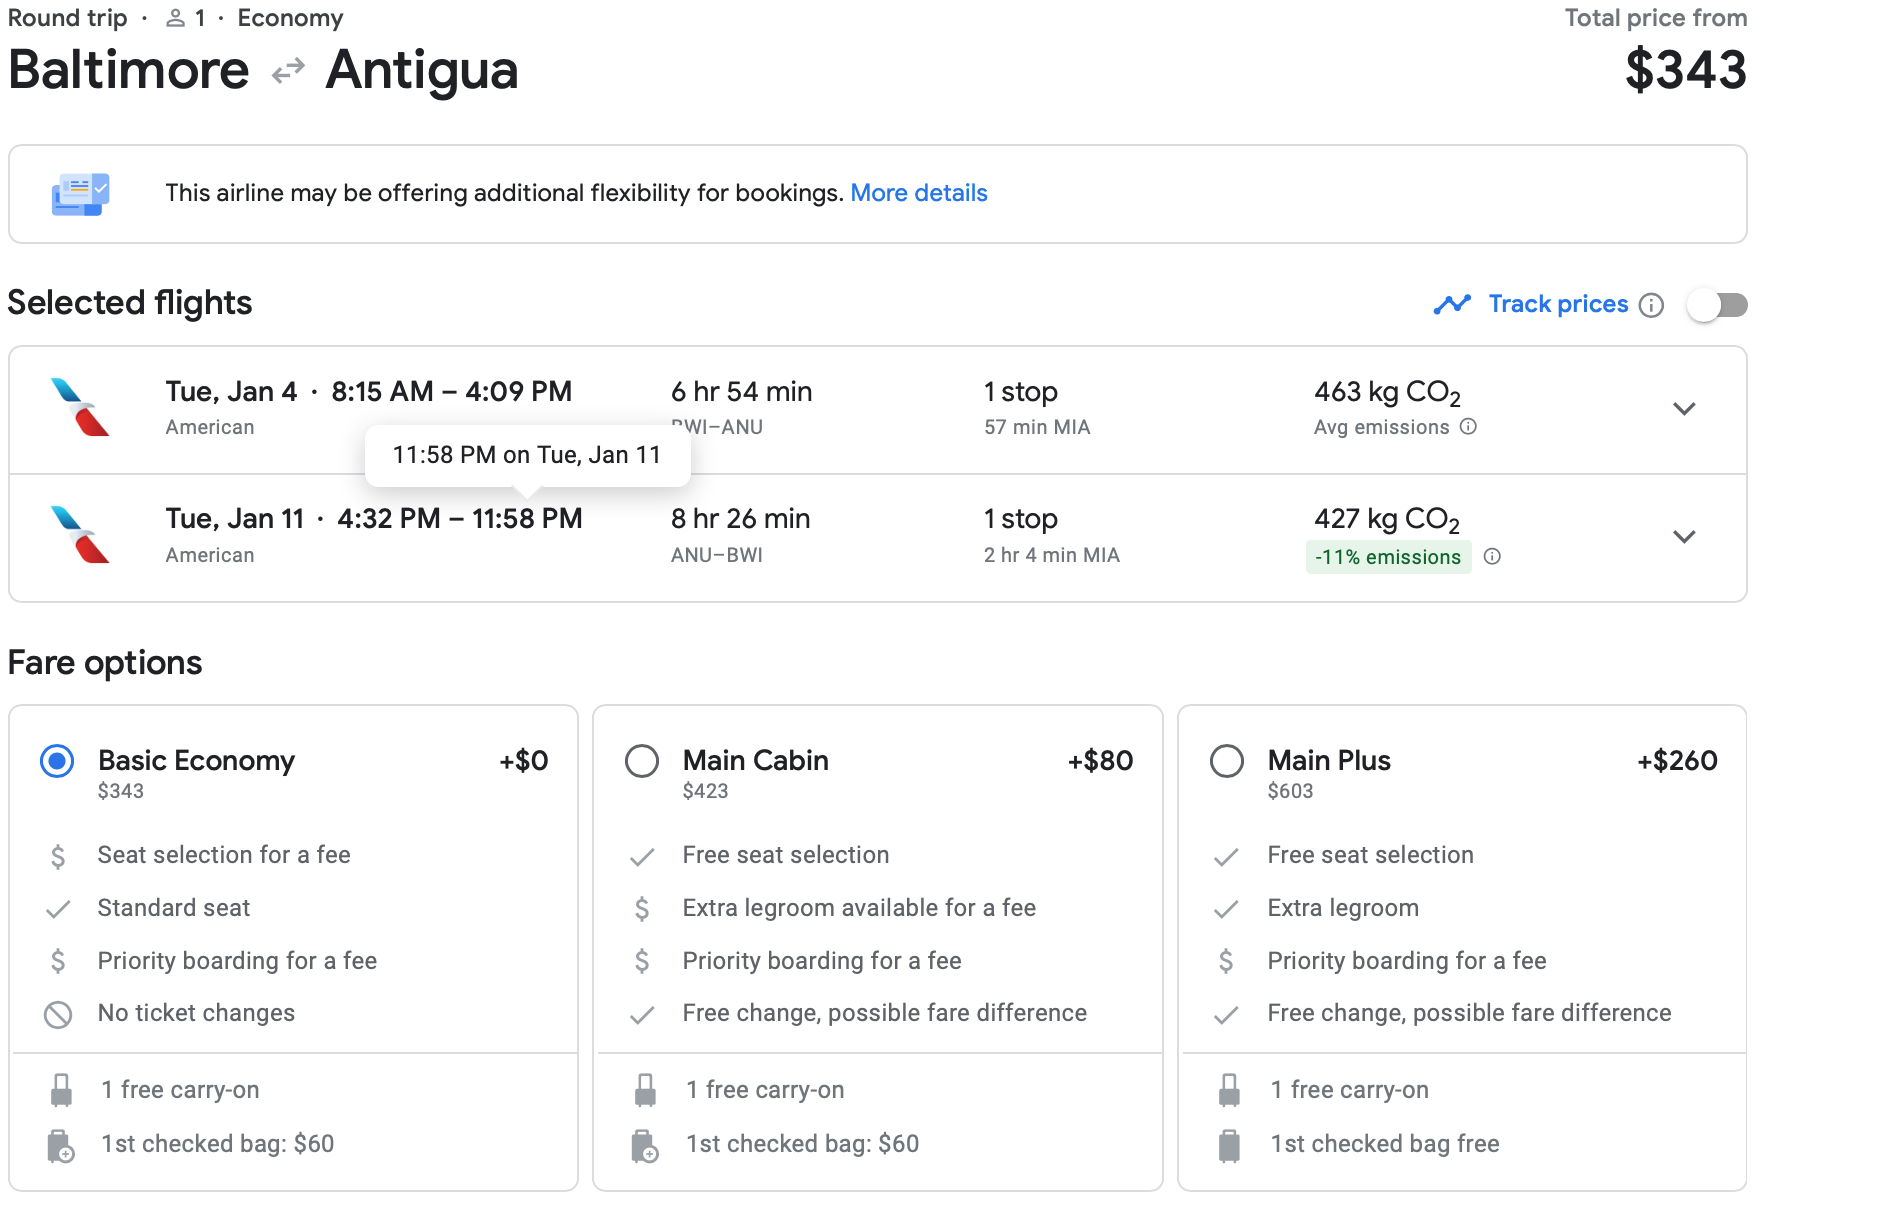Expand the Jan 11 return flight details
Viewport: 1886px width, 1212px height.
pos(1684,537)
